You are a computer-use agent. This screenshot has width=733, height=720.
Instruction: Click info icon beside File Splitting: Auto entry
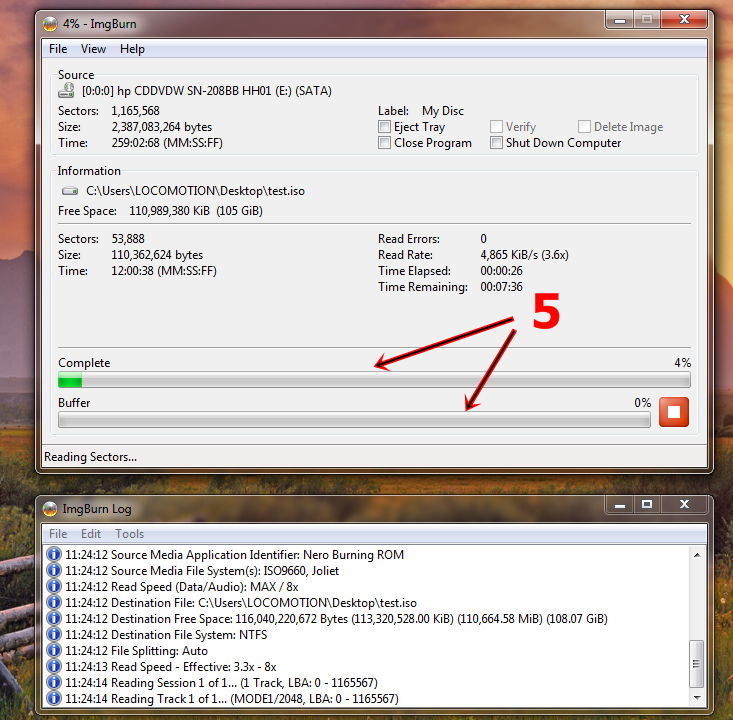(x=54, y=650)
